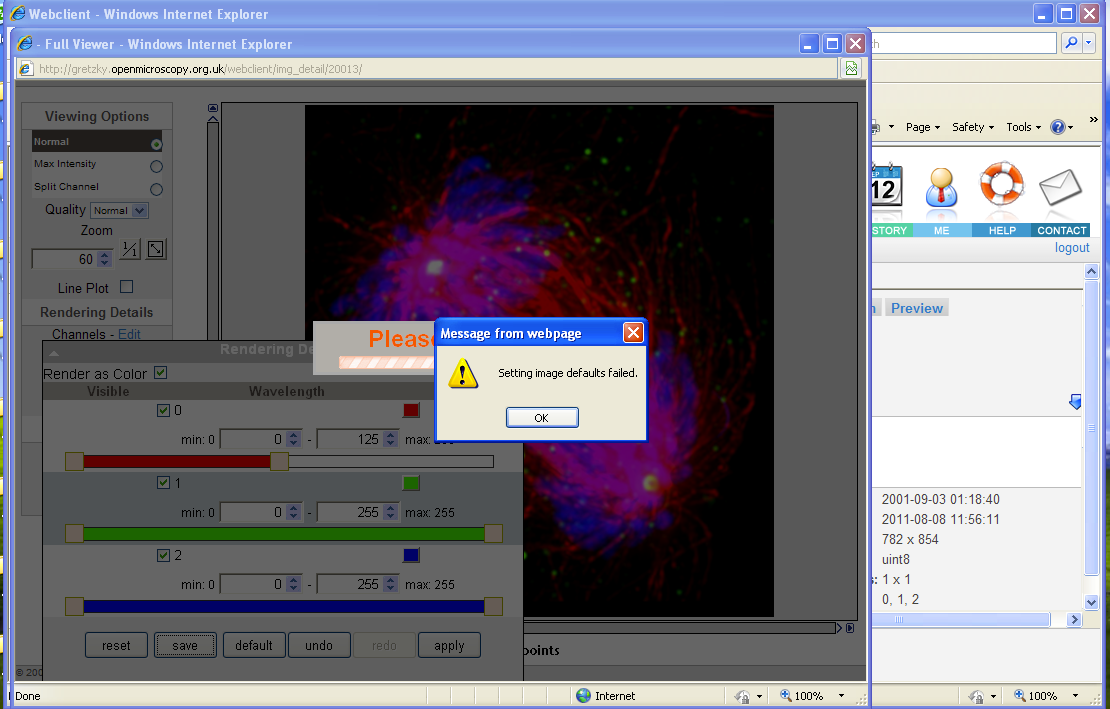Click the compatibility view icon in address bar
This screenshot has height=709, width=1110.
click(x=852, y=69)
